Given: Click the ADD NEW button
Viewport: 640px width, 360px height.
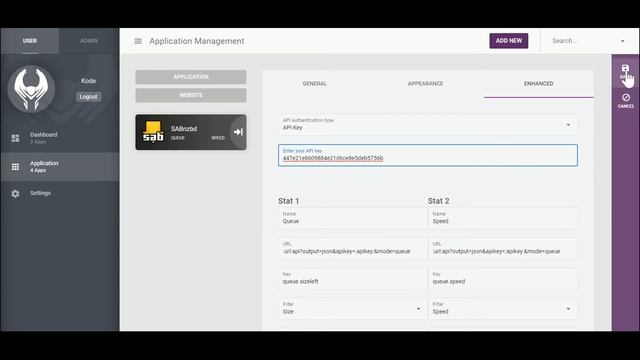Looking at the screenshot, I should click(x=509, y=41).
